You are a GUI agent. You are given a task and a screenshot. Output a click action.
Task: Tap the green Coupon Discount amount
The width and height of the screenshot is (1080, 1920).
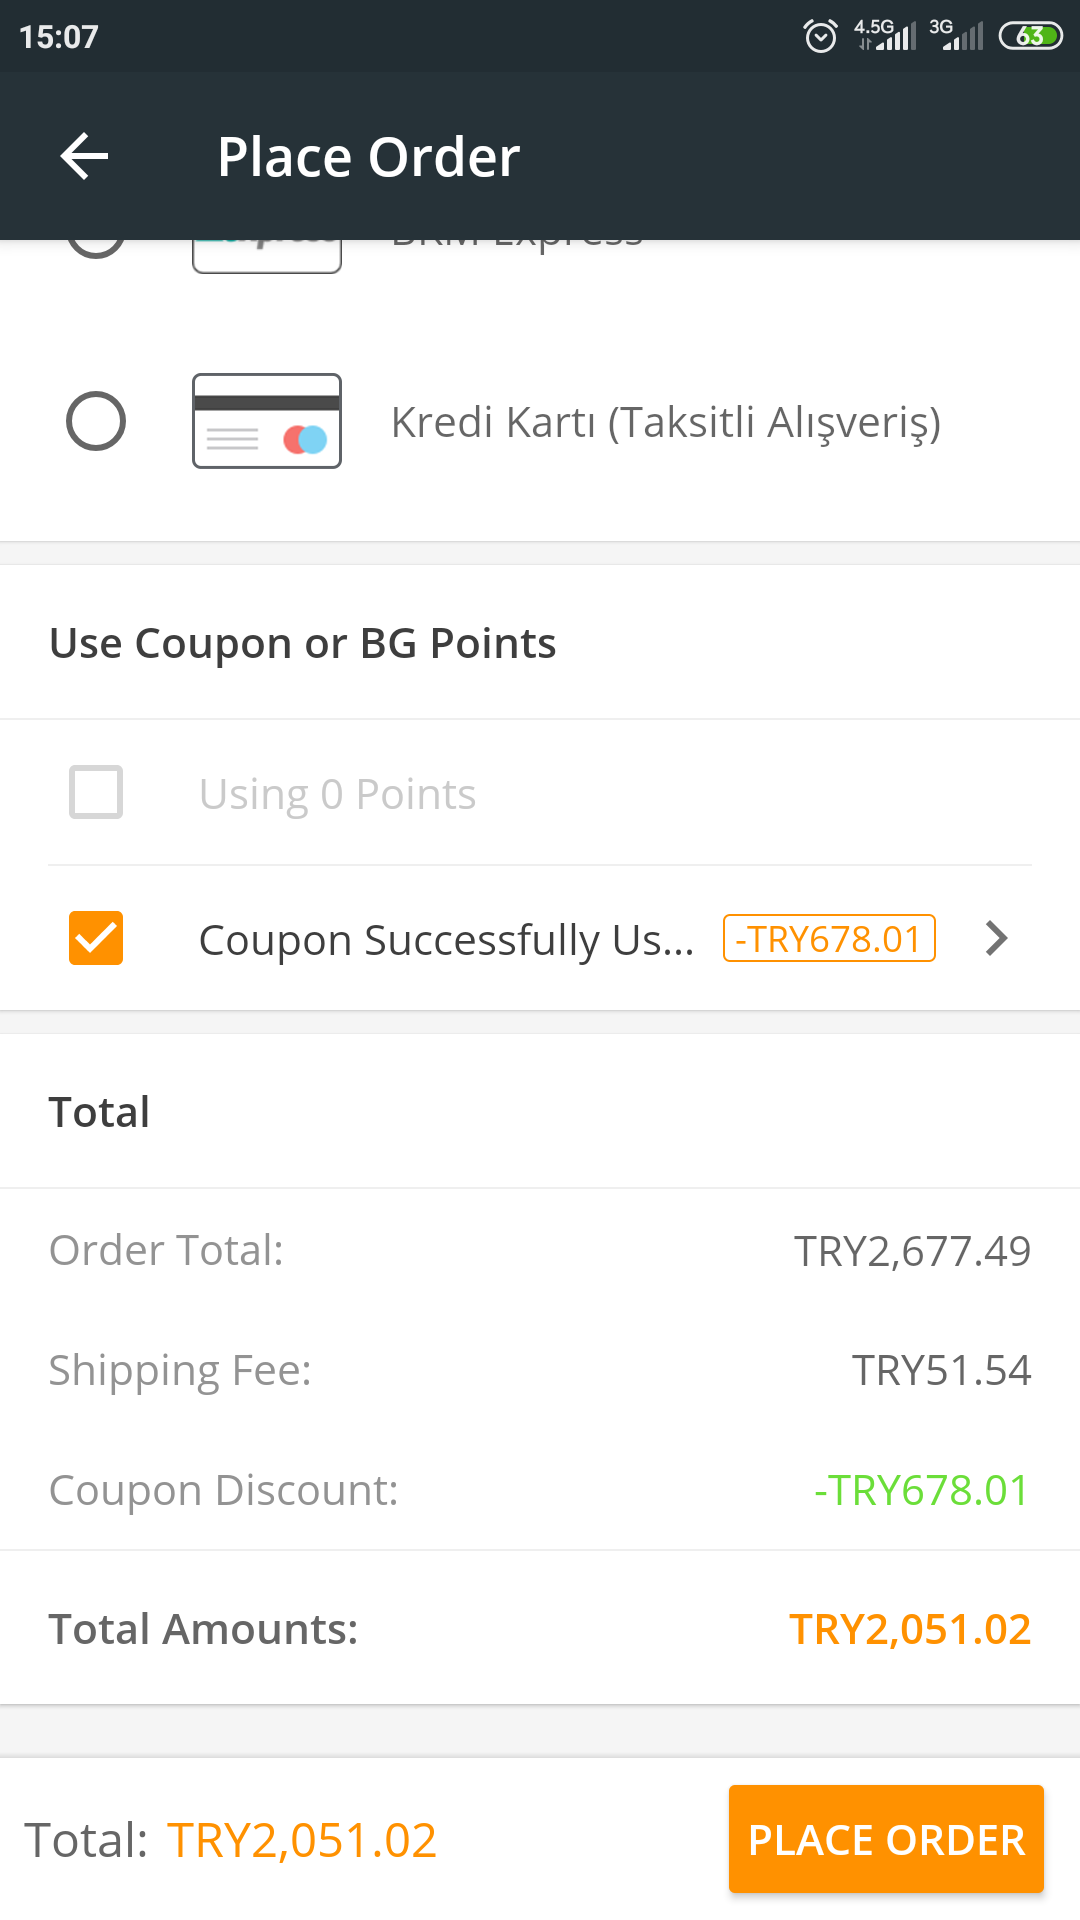pyautogui.click(x=921, y=1490)
